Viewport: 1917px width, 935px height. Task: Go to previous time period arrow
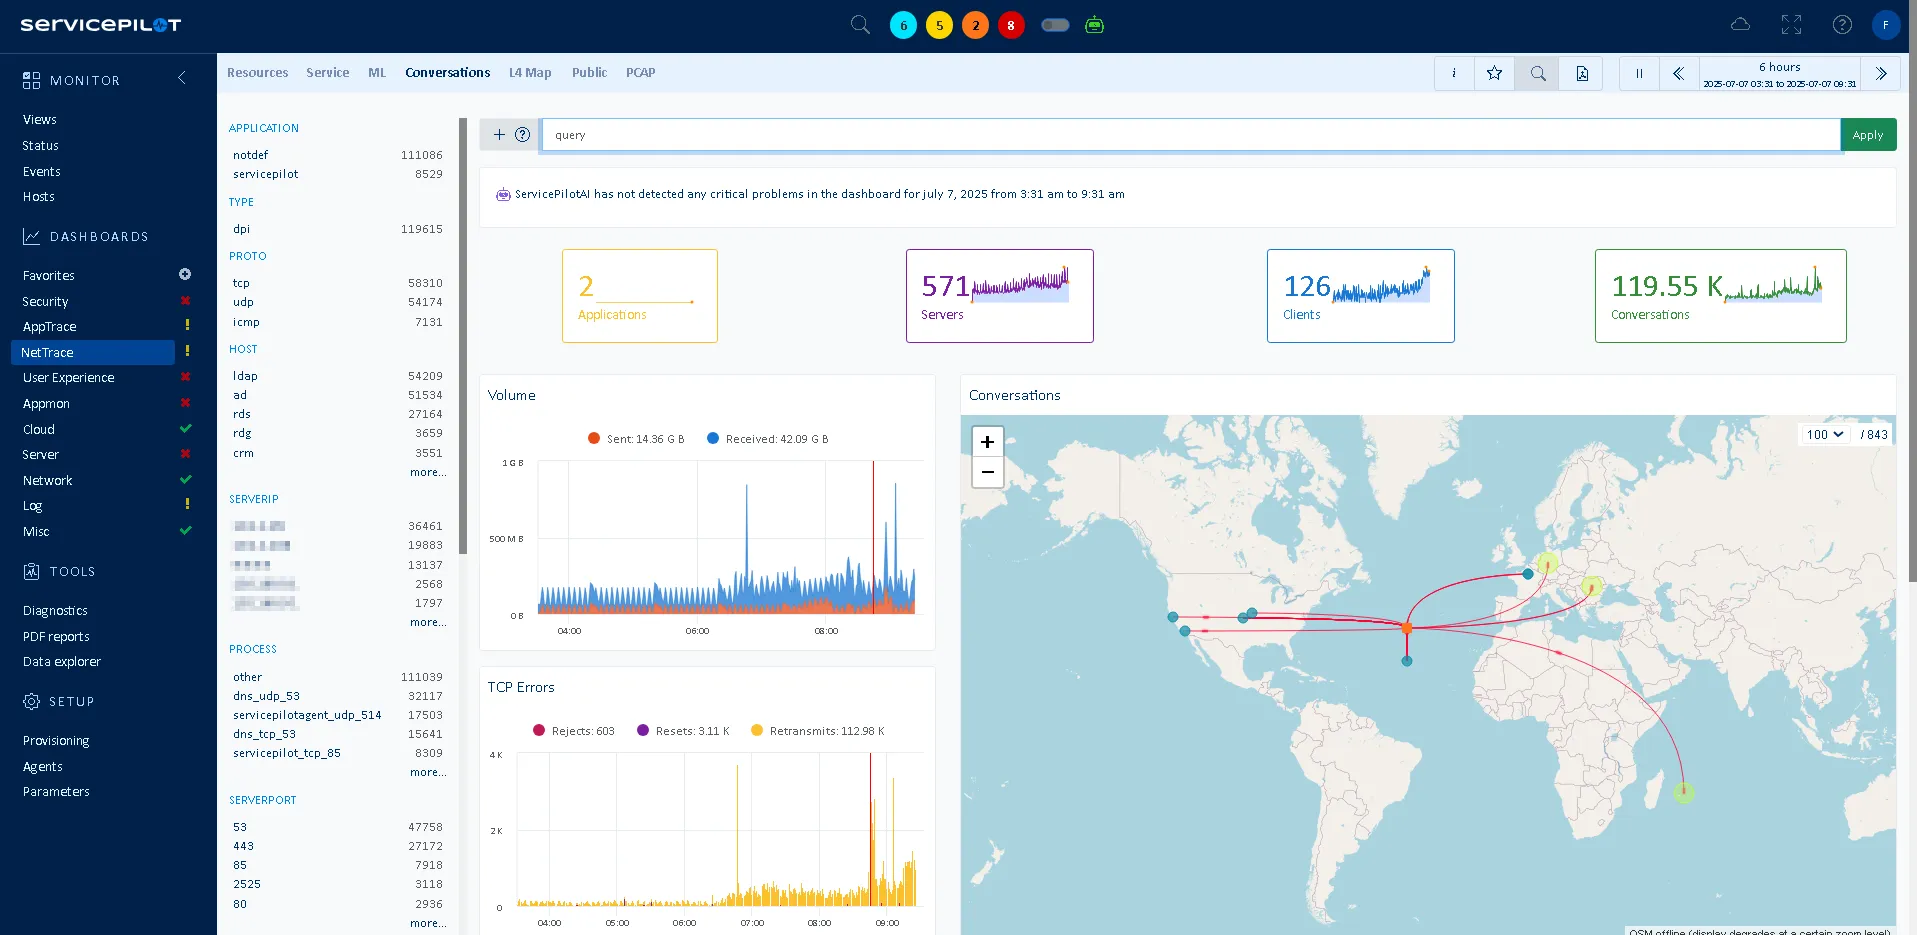click(1679, 73)
